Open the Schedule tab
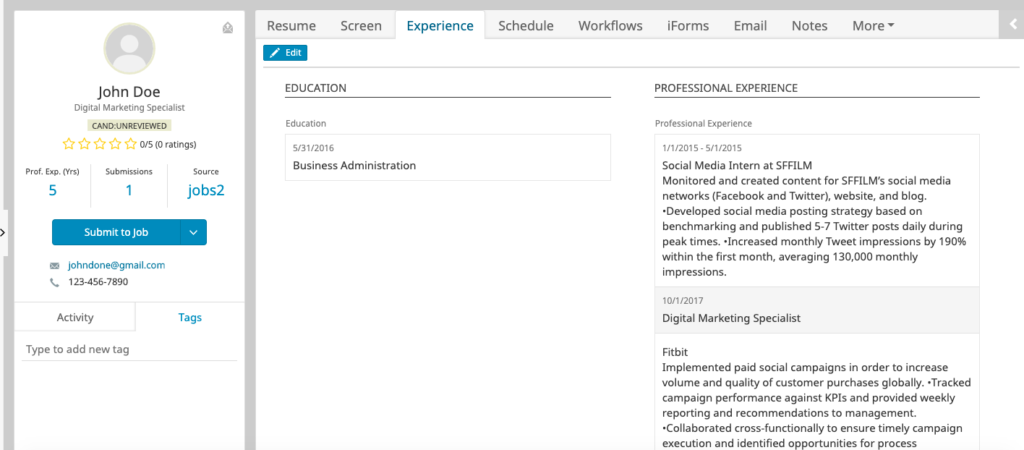This screenshot has width=1024, height=450. tap(525, 26)
